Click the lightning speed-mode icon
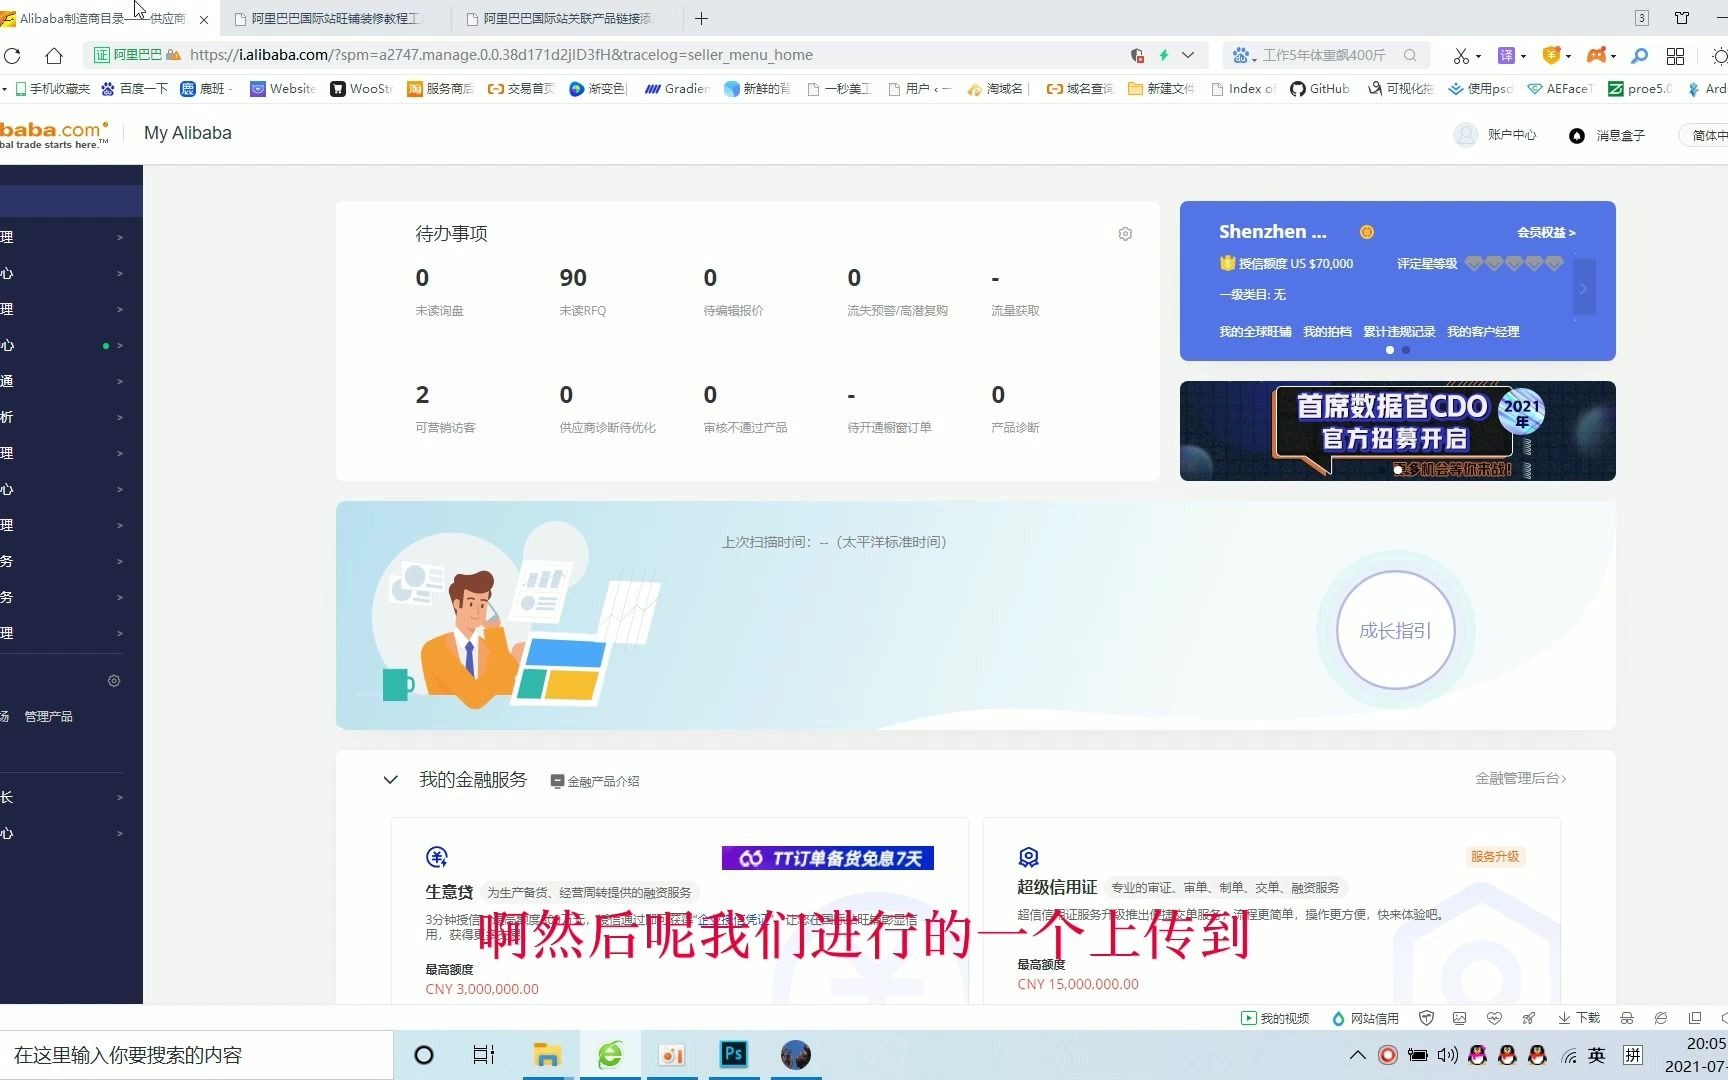This screenshot has width=1728, height=1080. click(1164, 55)
